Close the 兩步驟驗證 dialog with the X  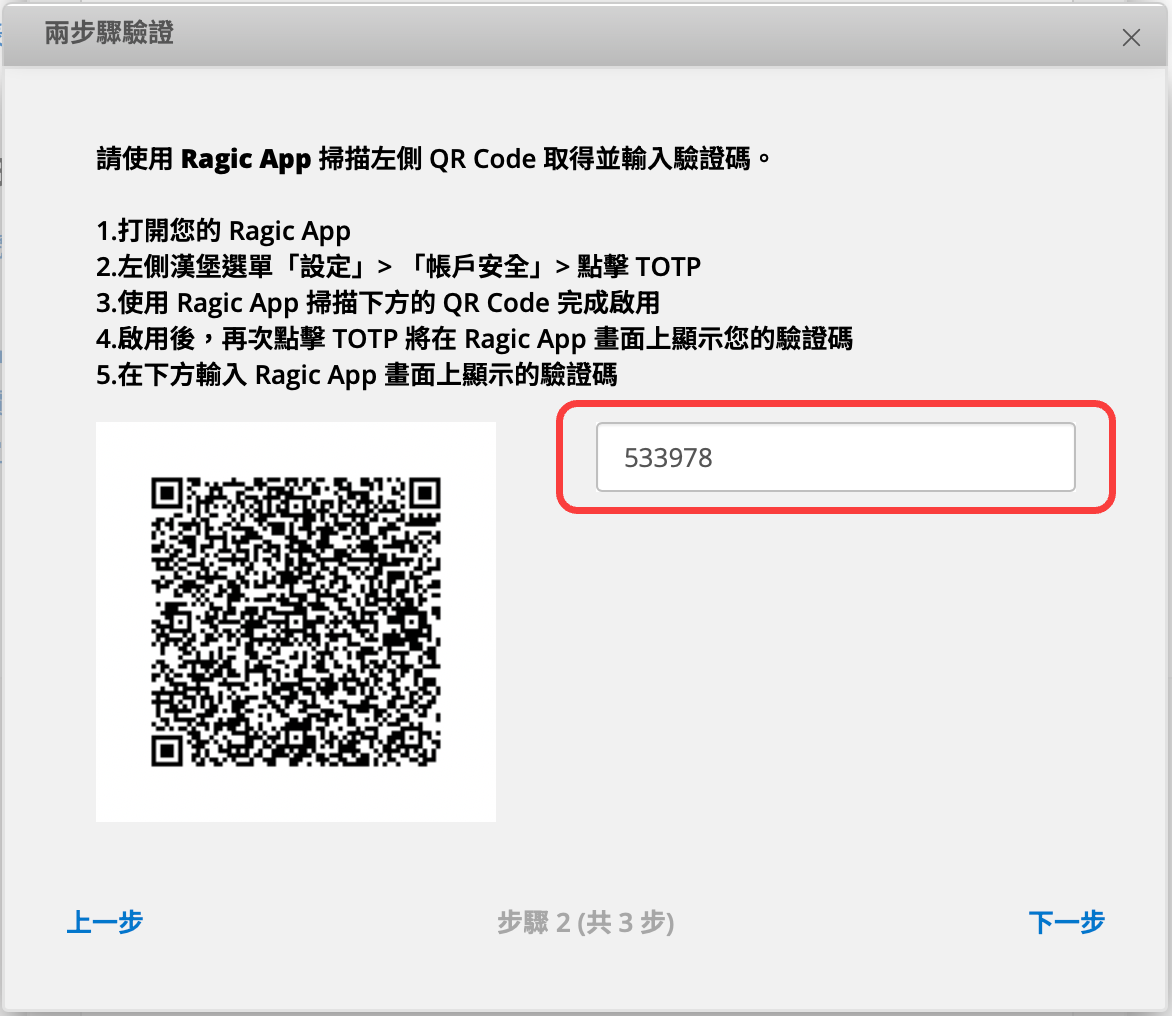[1131, 38]
